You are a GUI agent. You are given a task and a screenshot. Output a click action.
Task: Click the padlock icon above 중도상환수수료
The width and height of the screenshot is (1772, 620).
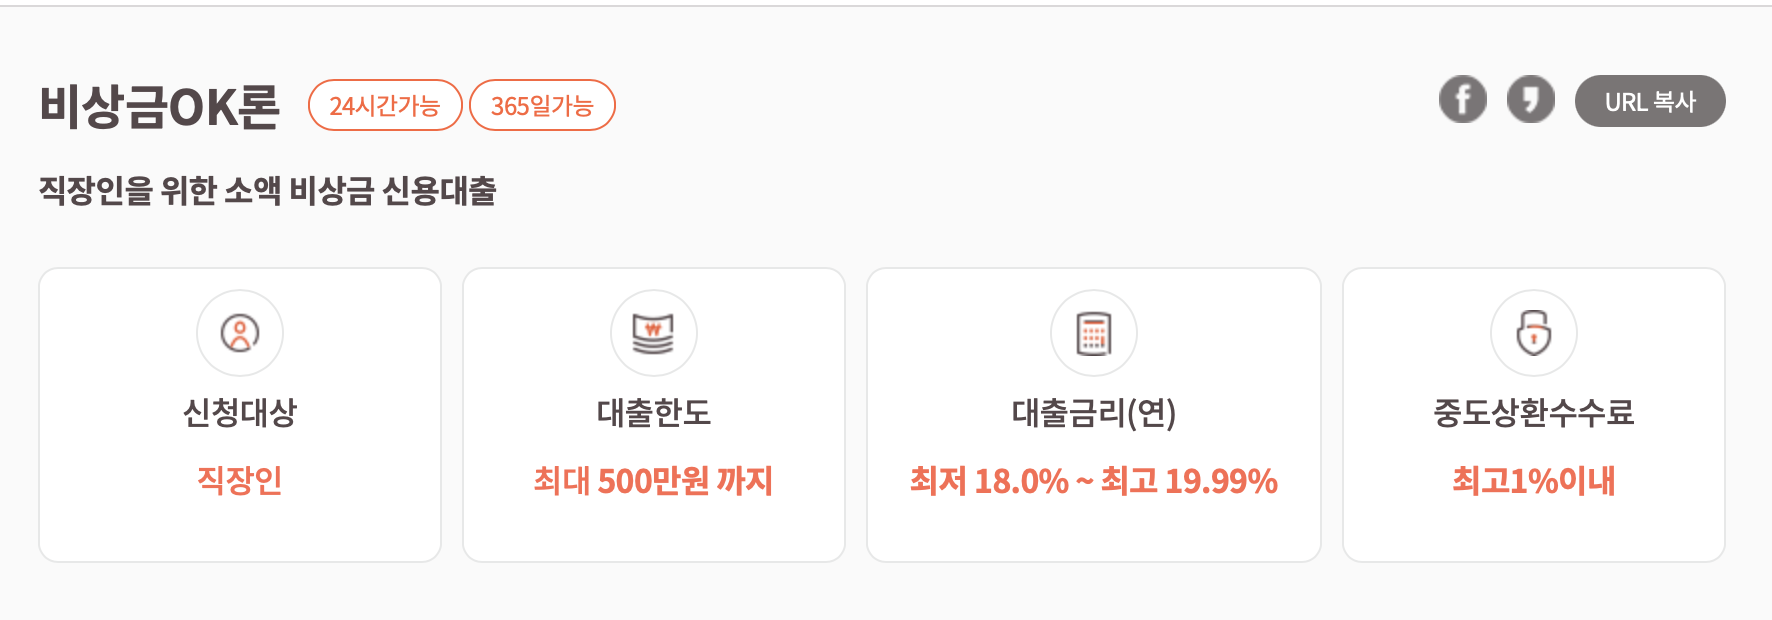click(1533, 333)
